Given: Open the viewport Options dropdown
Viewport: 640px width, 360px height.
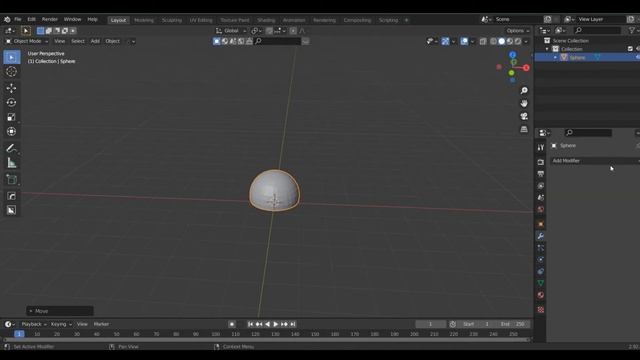Looking at the screenshot, I should [518, 31].
